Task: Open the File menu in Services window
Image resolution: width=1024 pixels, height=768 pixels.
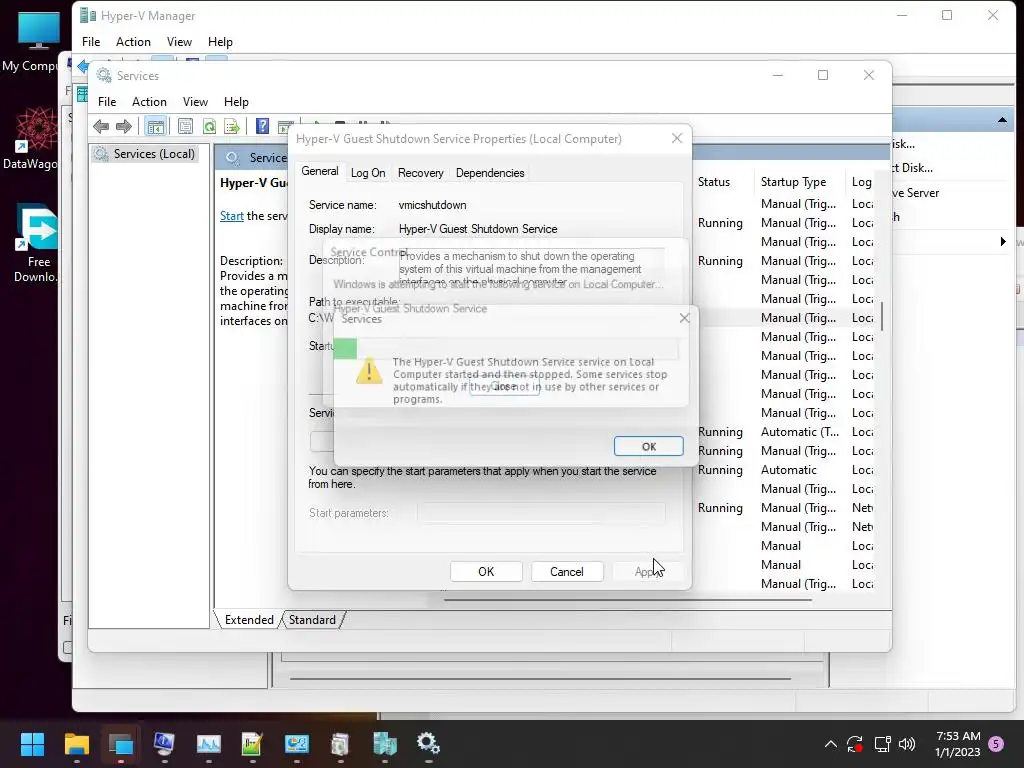Action: (x=107, y=102)
